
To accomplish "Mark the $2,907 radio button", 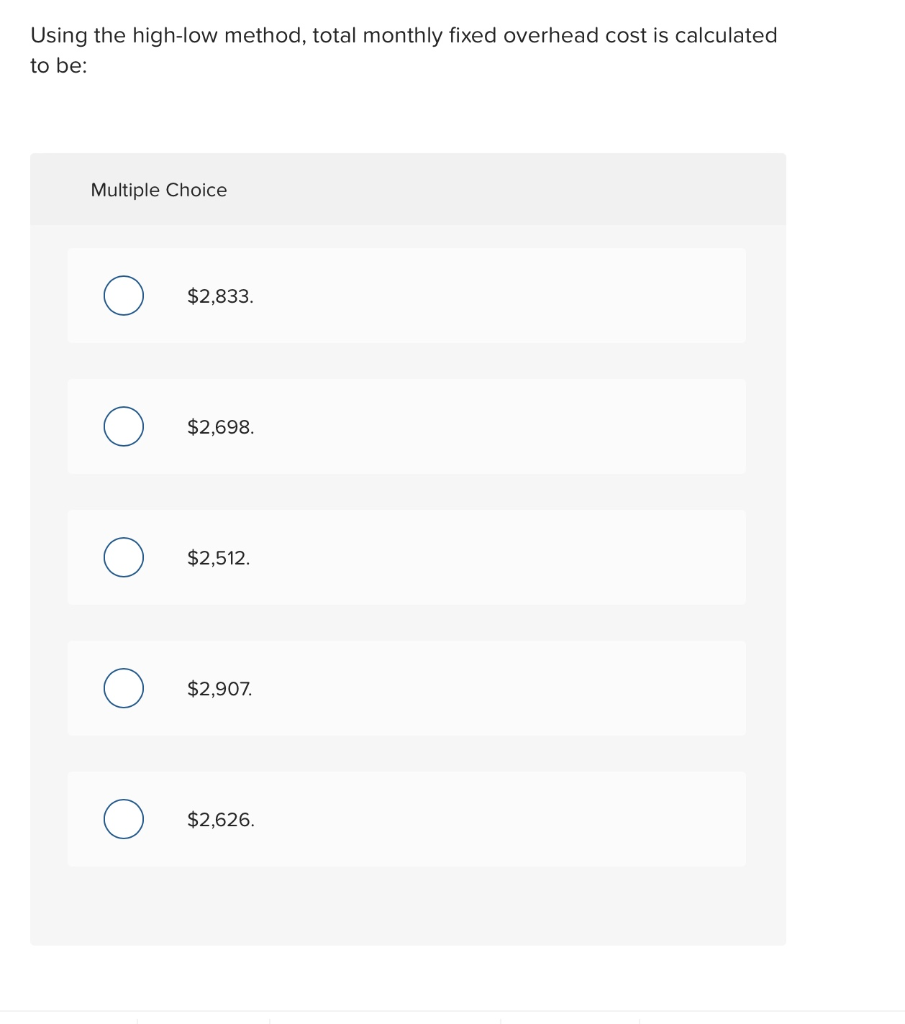I will [x=123, y=688].
